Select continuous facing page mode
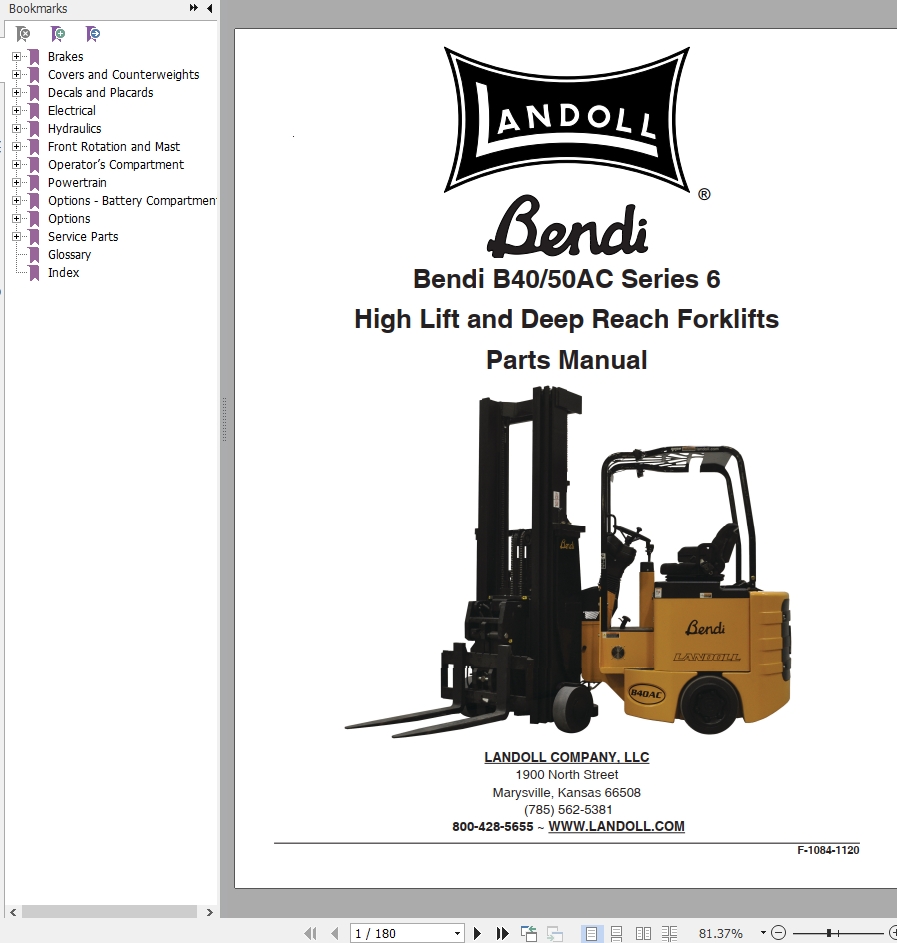Viewport: 897px width, 943px height. click(669, 933)
